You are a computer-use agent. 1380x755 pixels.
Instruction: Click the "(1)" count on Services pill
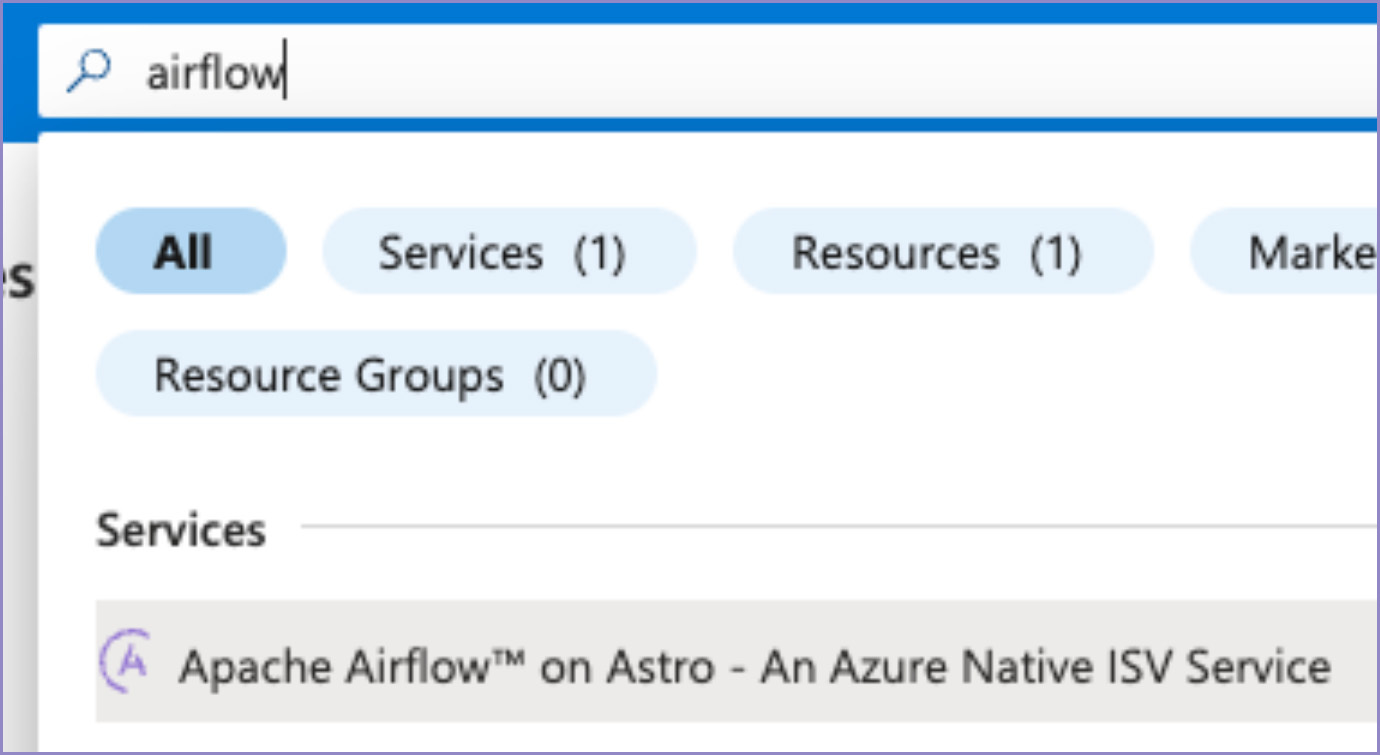(599, 253)
